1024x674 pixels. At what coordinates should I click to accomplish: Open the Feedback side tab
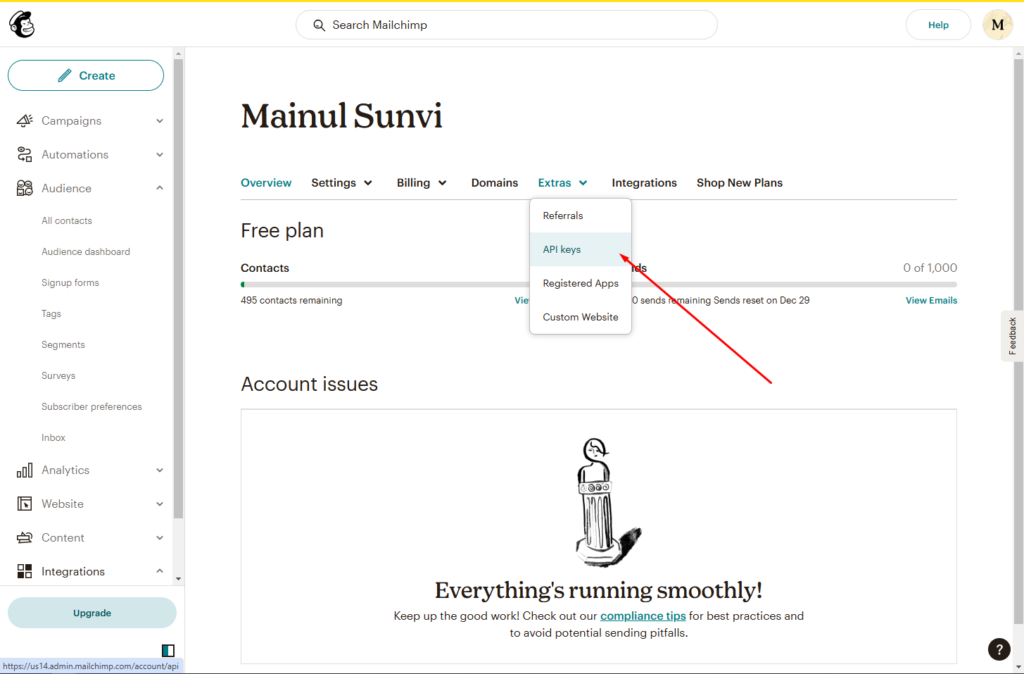click(x=1012, y=336)
